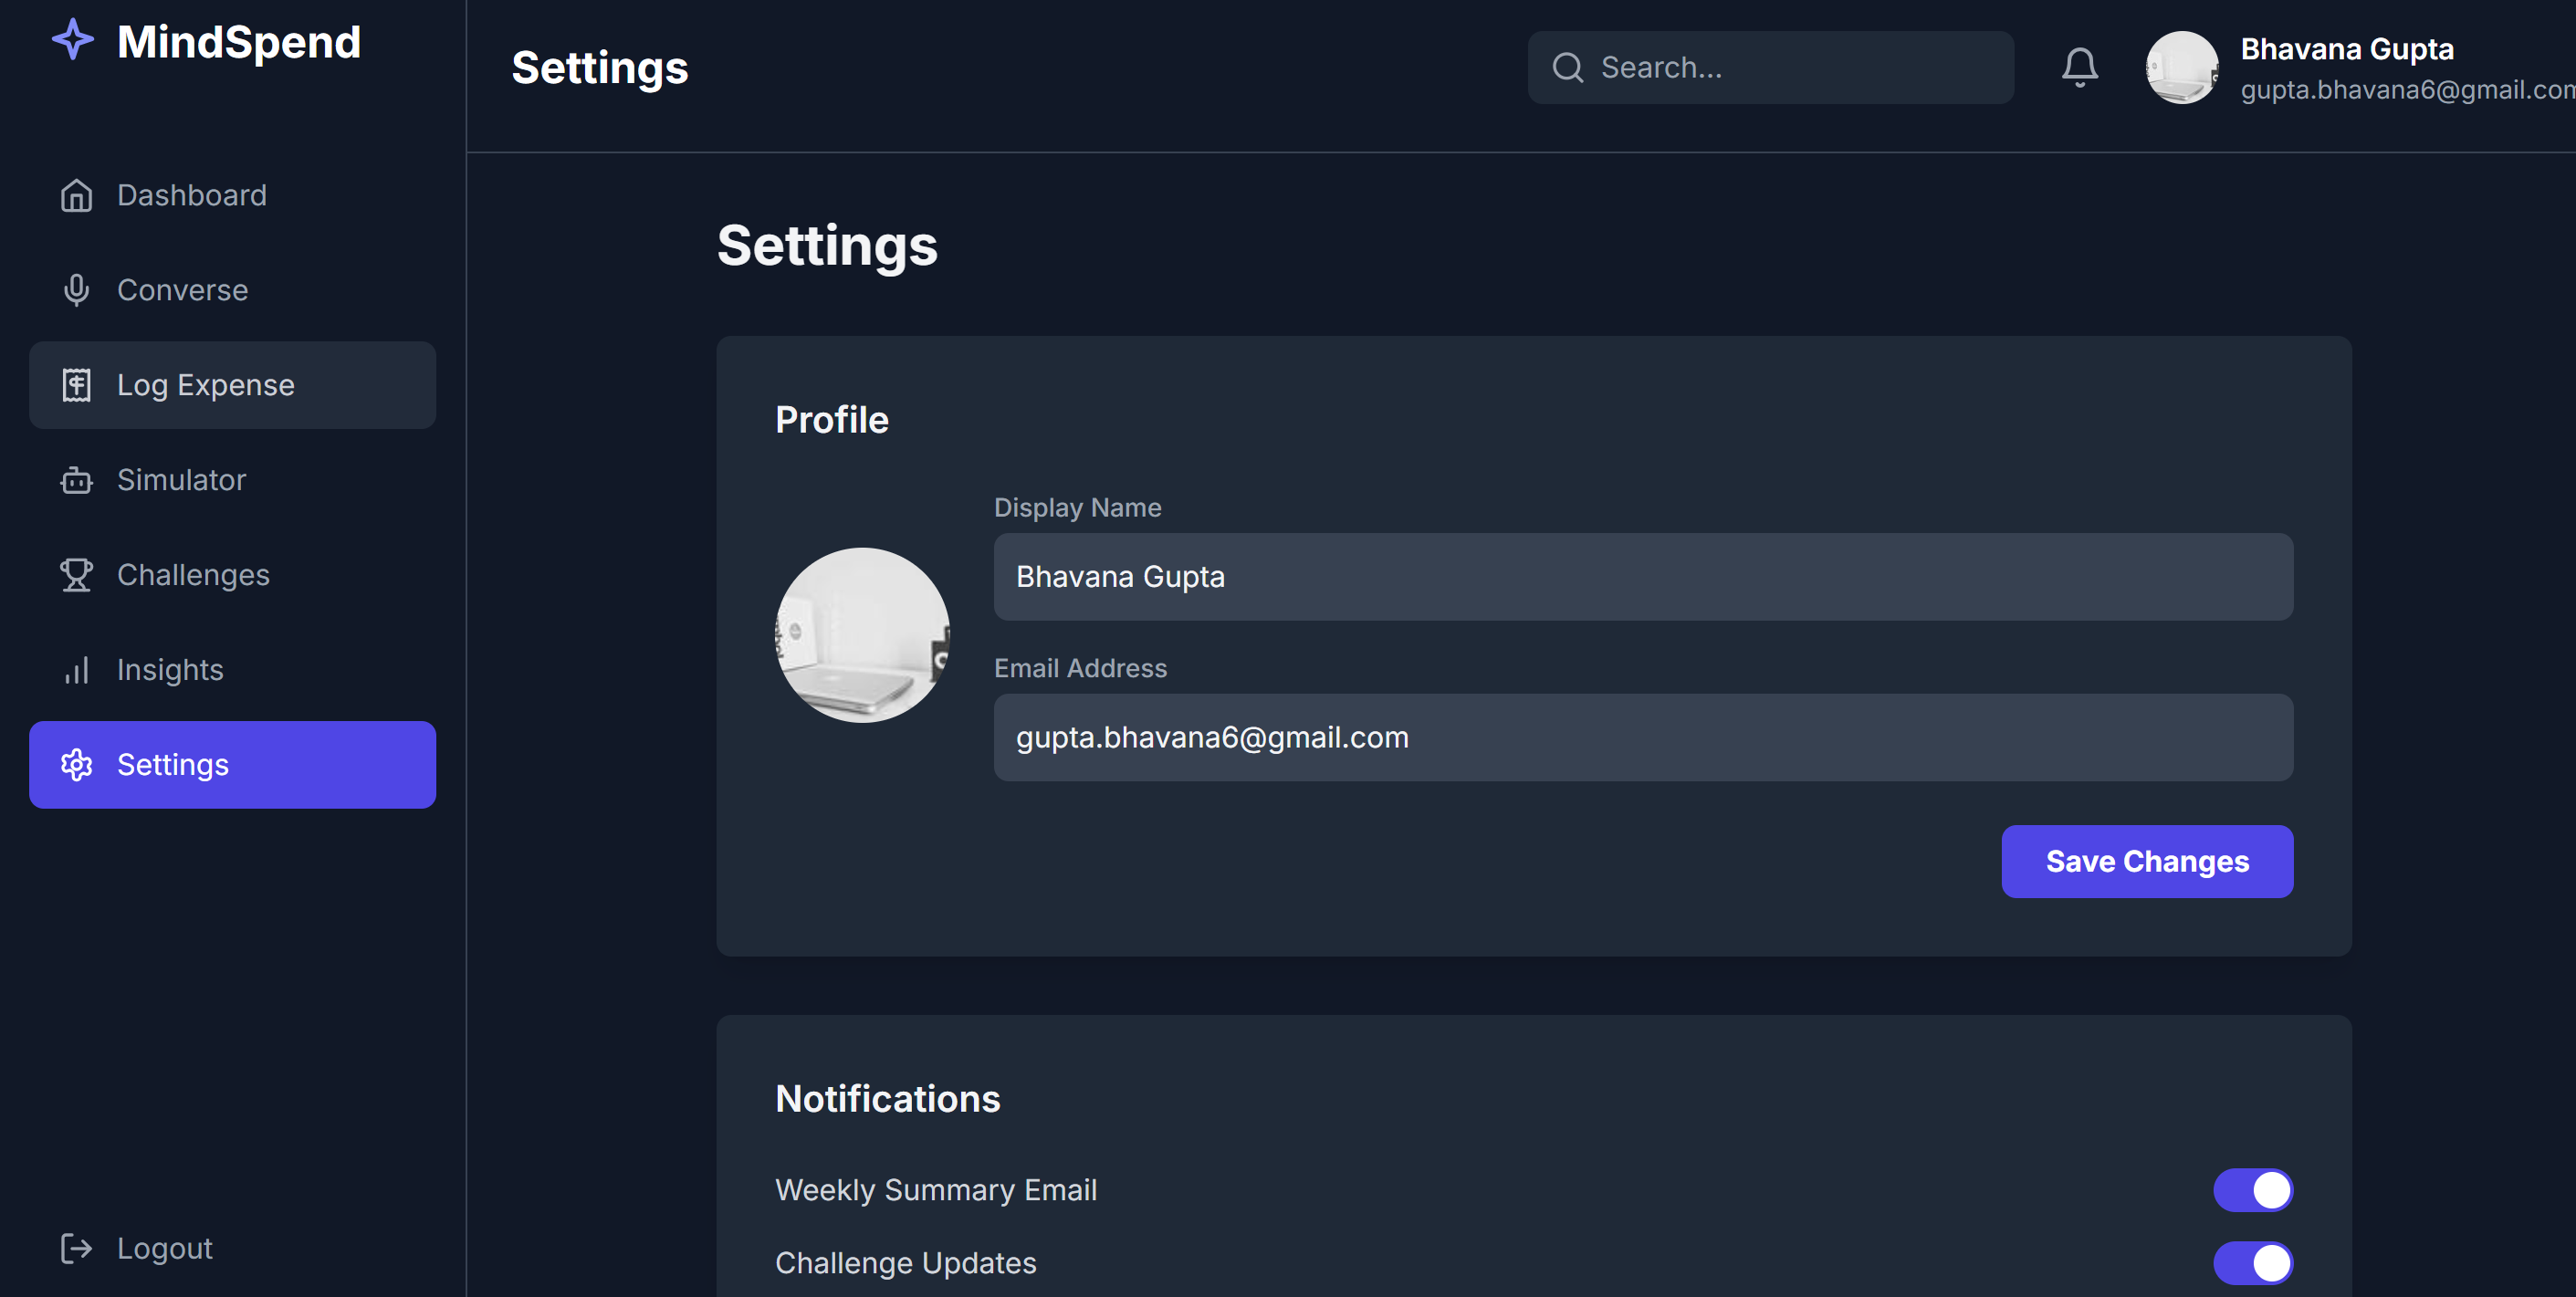2576x1297 pixels.
Task: Disable the Weekly Summary Email toggle
Action: (2252, 1190)
